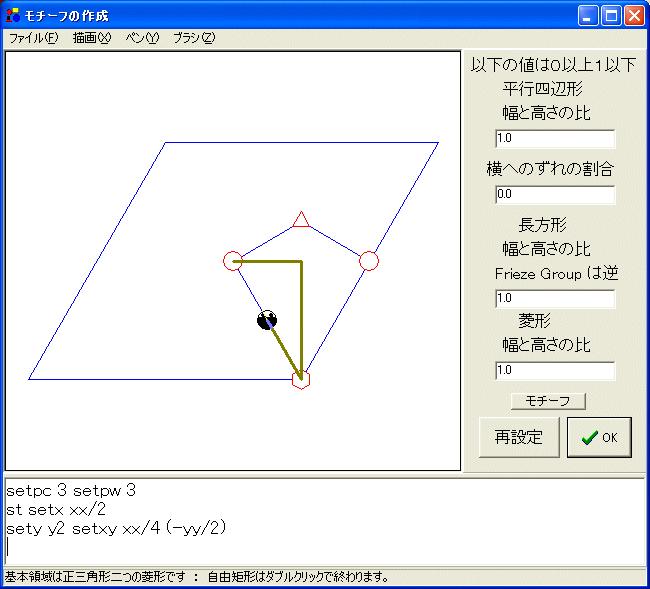Image resolution: width=650 pixels, height=589 pixels.
Task: Click the right red circle marker
Action: click(x=369, y=261)
